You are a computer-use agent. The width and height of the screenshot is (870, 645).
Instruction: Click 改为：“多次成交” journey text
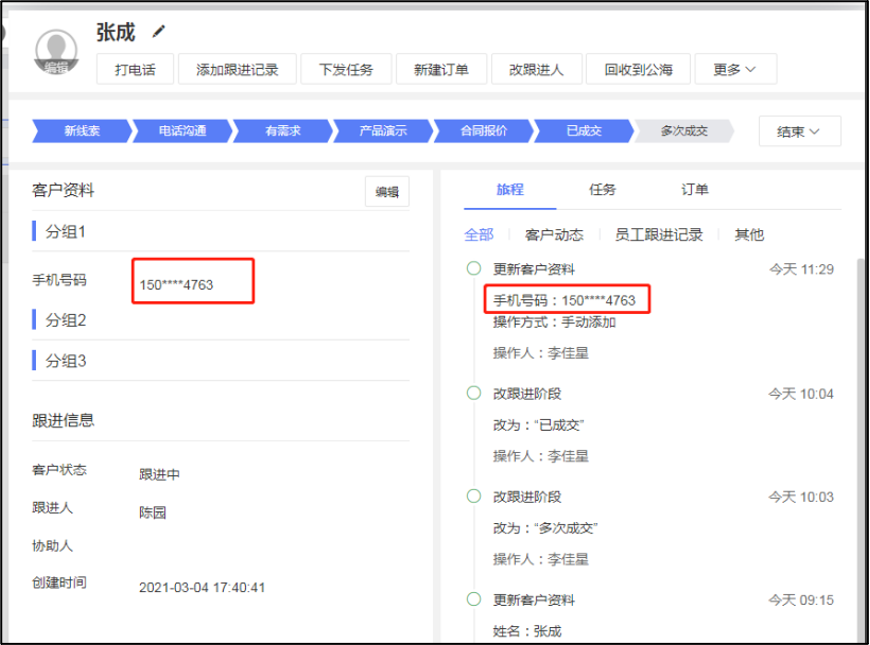tap(545, 528)
